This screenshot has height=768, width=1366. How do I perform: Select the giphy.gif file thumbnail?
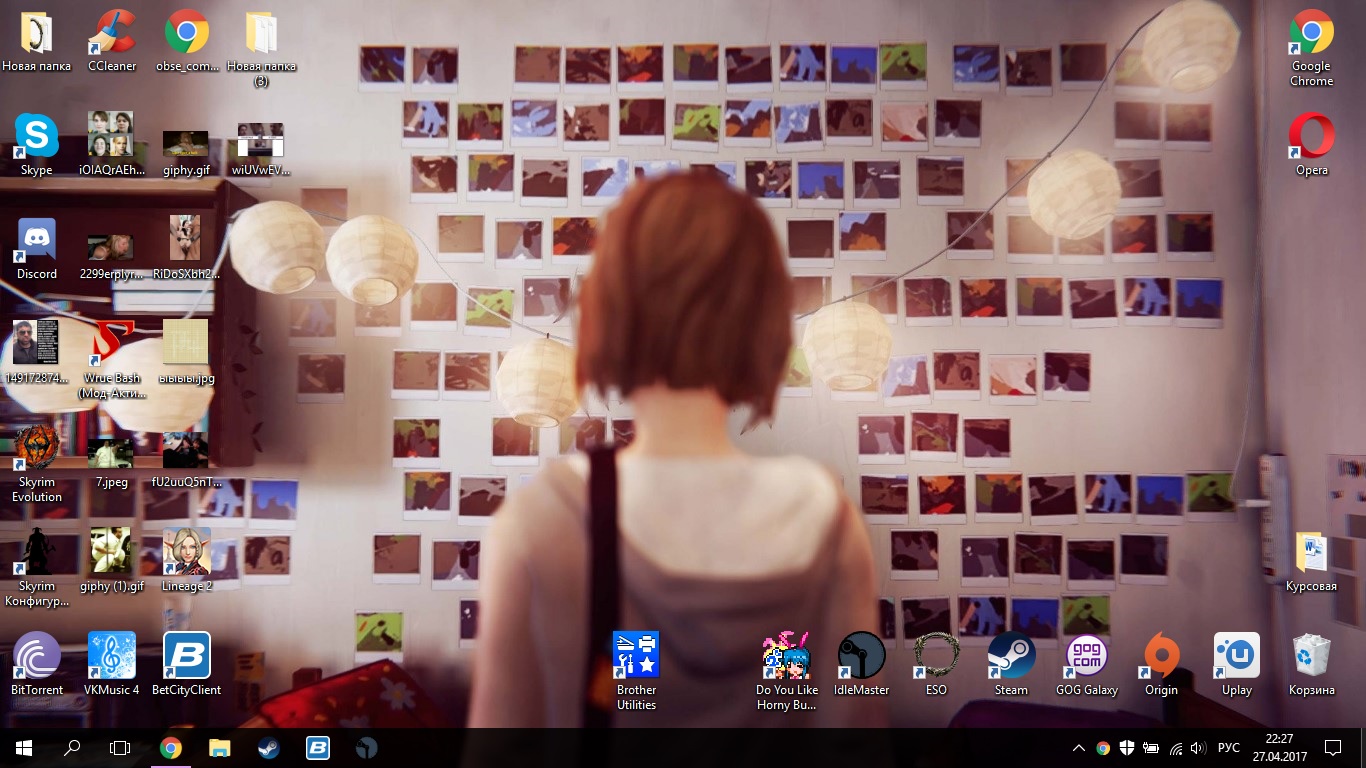[187, 144]
